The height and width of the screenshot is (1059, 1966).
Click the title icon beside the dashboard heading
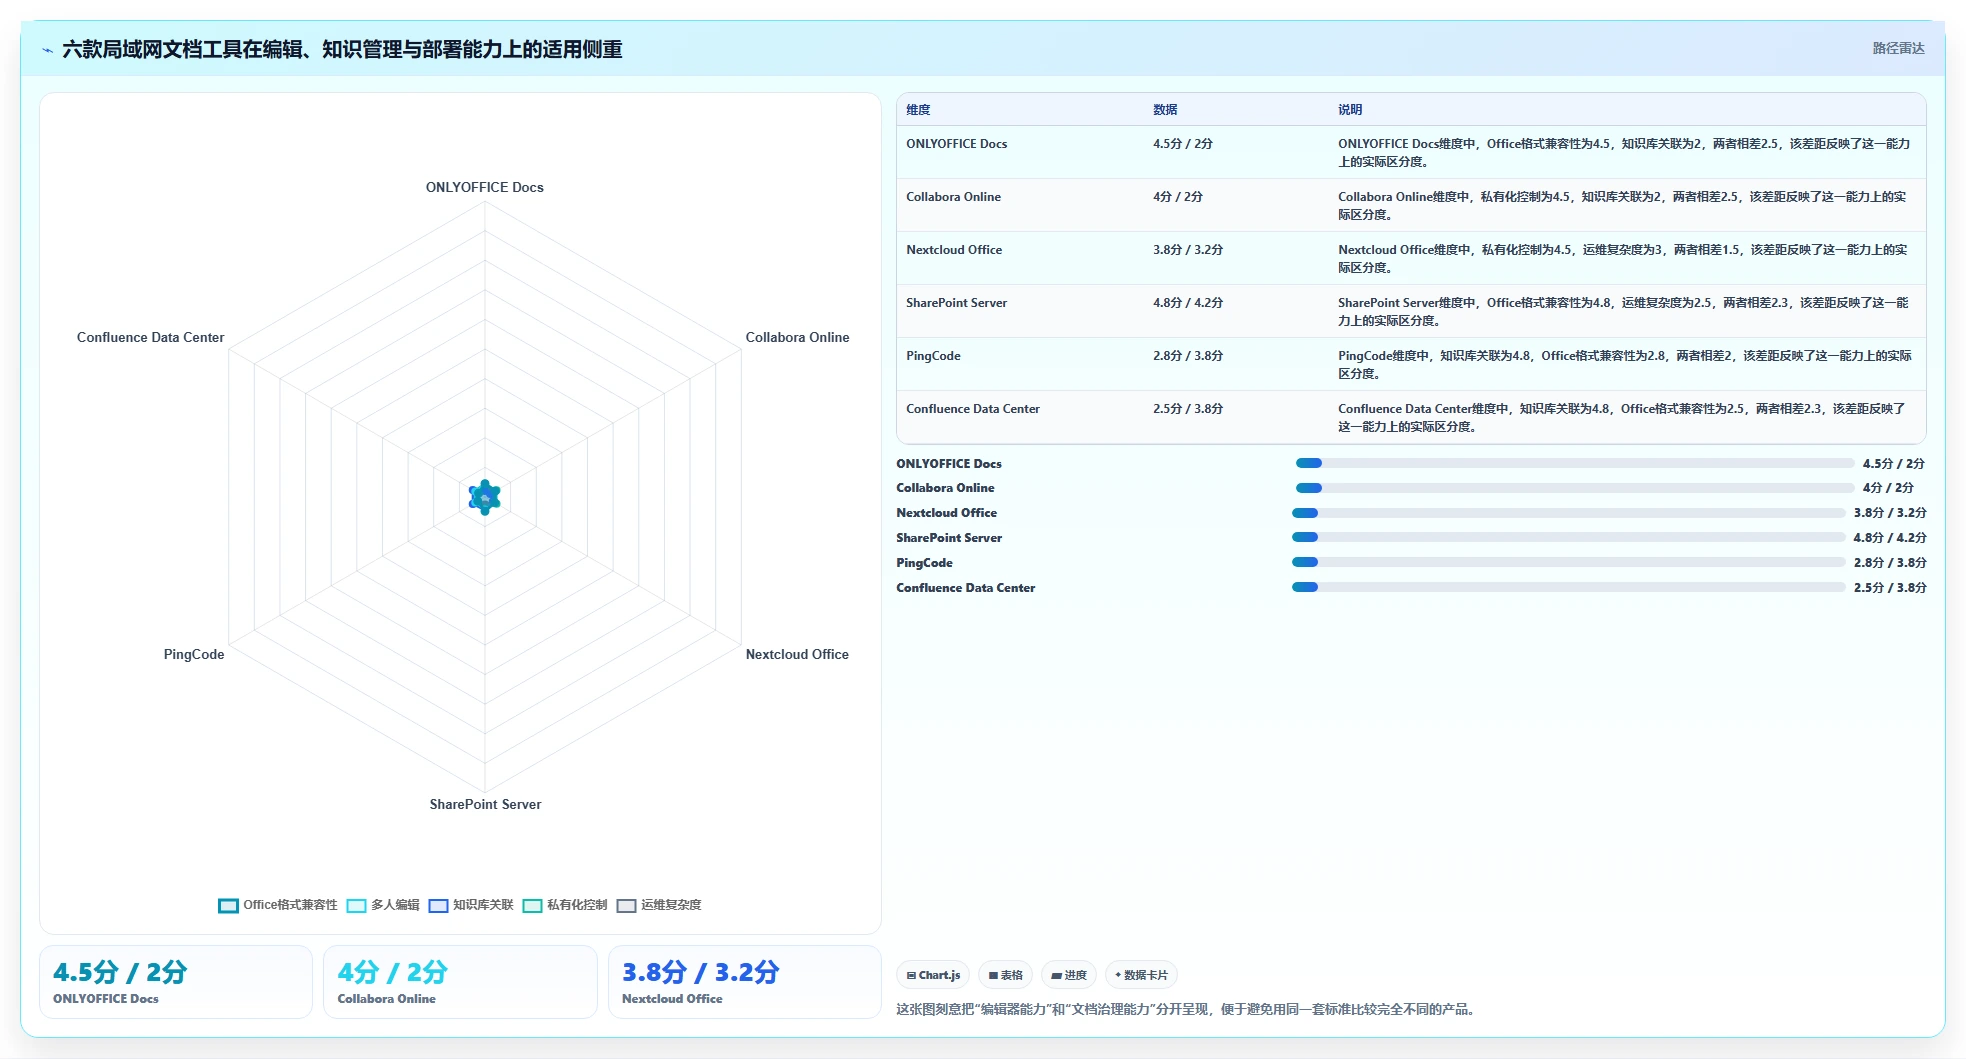[47, 50]
